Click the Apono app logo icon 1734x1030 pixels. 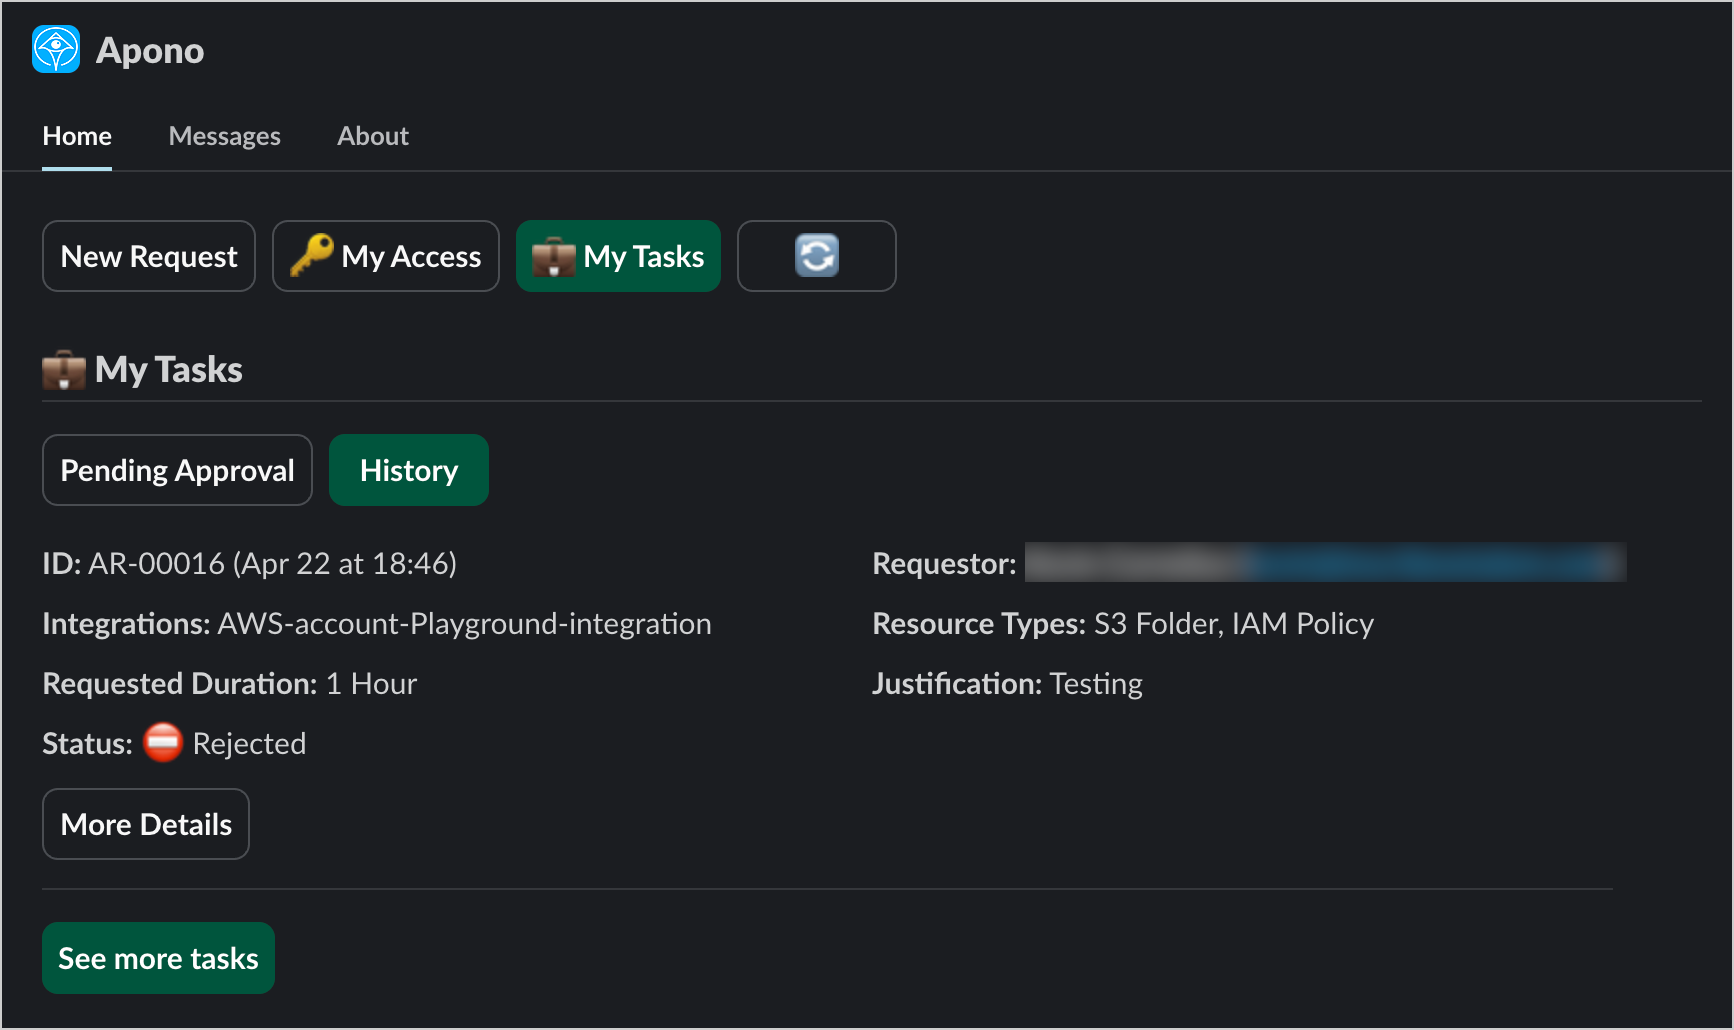tap(56, 50)
